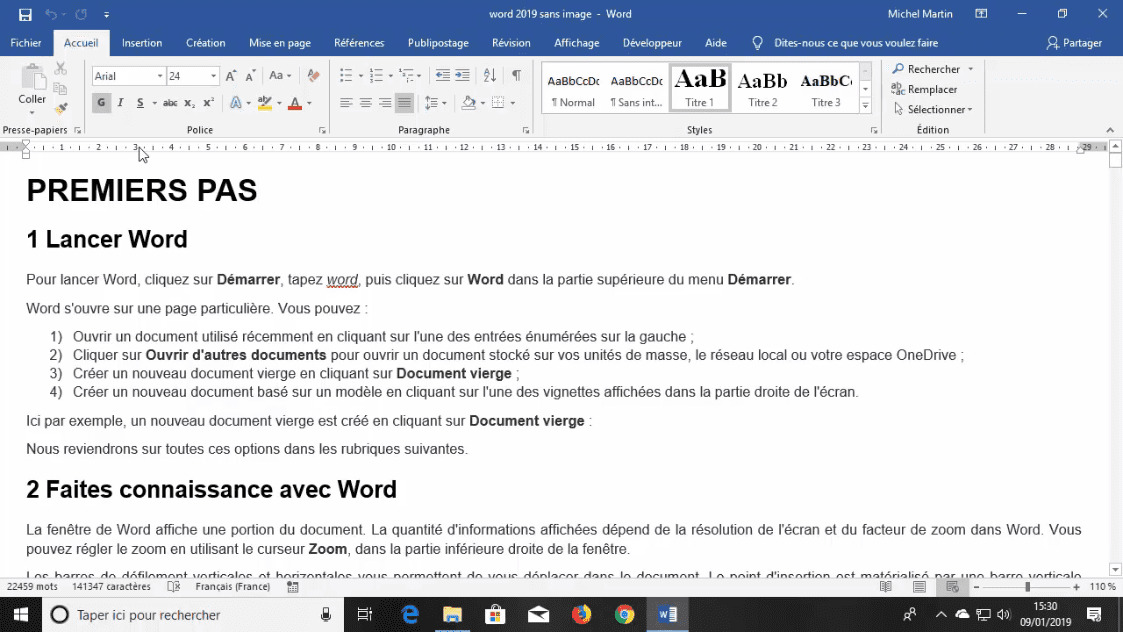Viewport: 1123px width, 632px height.
Task: Clear all formatting with the eraser icon
Action: click(x=313, y=75)
